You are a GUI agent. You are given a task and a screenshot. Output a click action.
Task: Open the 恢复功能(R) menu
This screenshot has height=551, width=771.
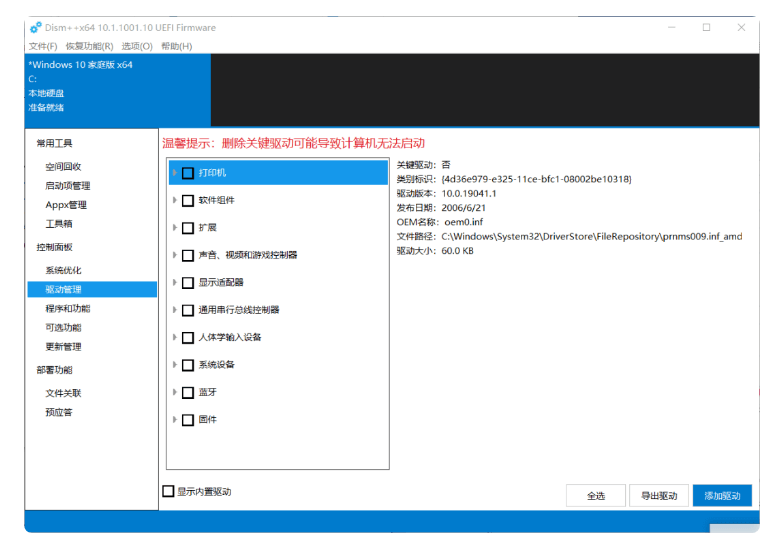(89, 46)
